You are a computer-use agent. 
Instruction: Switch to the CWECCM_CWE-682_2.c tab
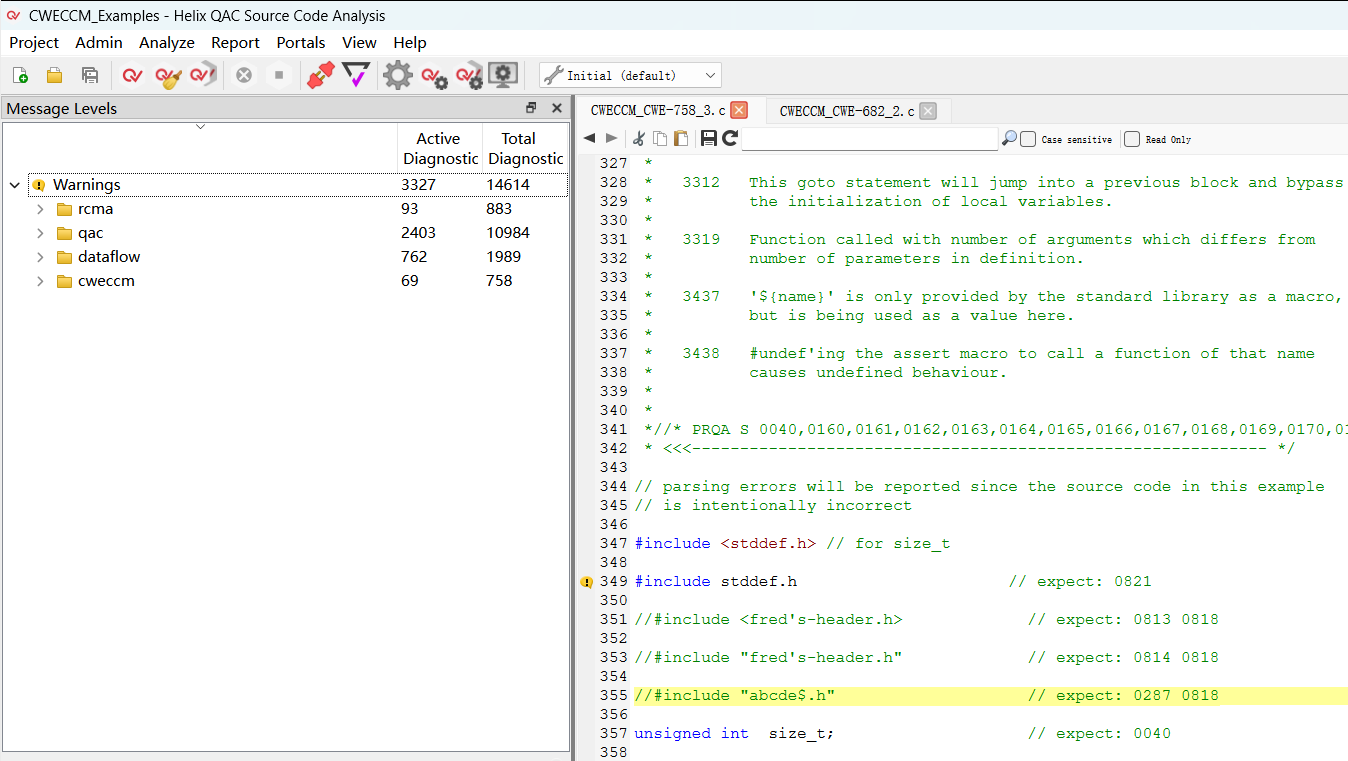pos(846,111)
